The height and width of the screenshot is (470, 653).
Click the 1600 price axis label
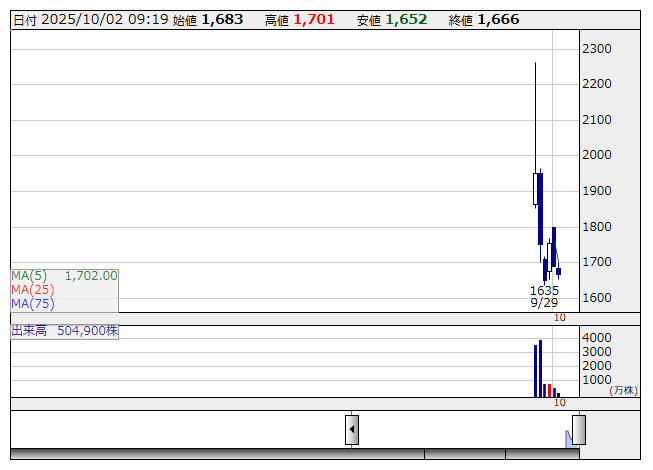point(597,298)
